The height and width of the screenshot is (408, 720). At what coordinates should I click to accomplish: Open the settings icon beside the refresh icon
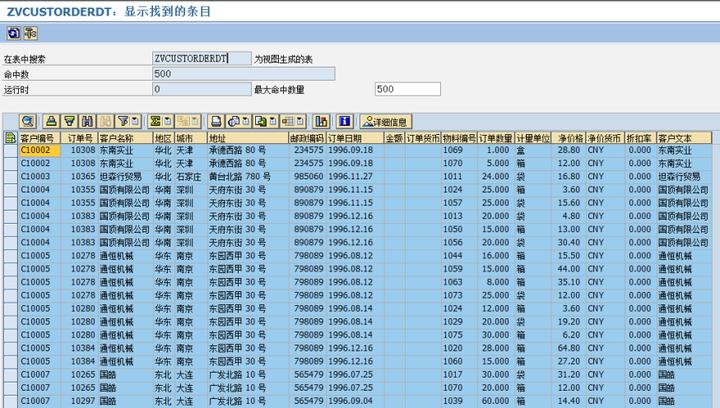coord(31,33)
